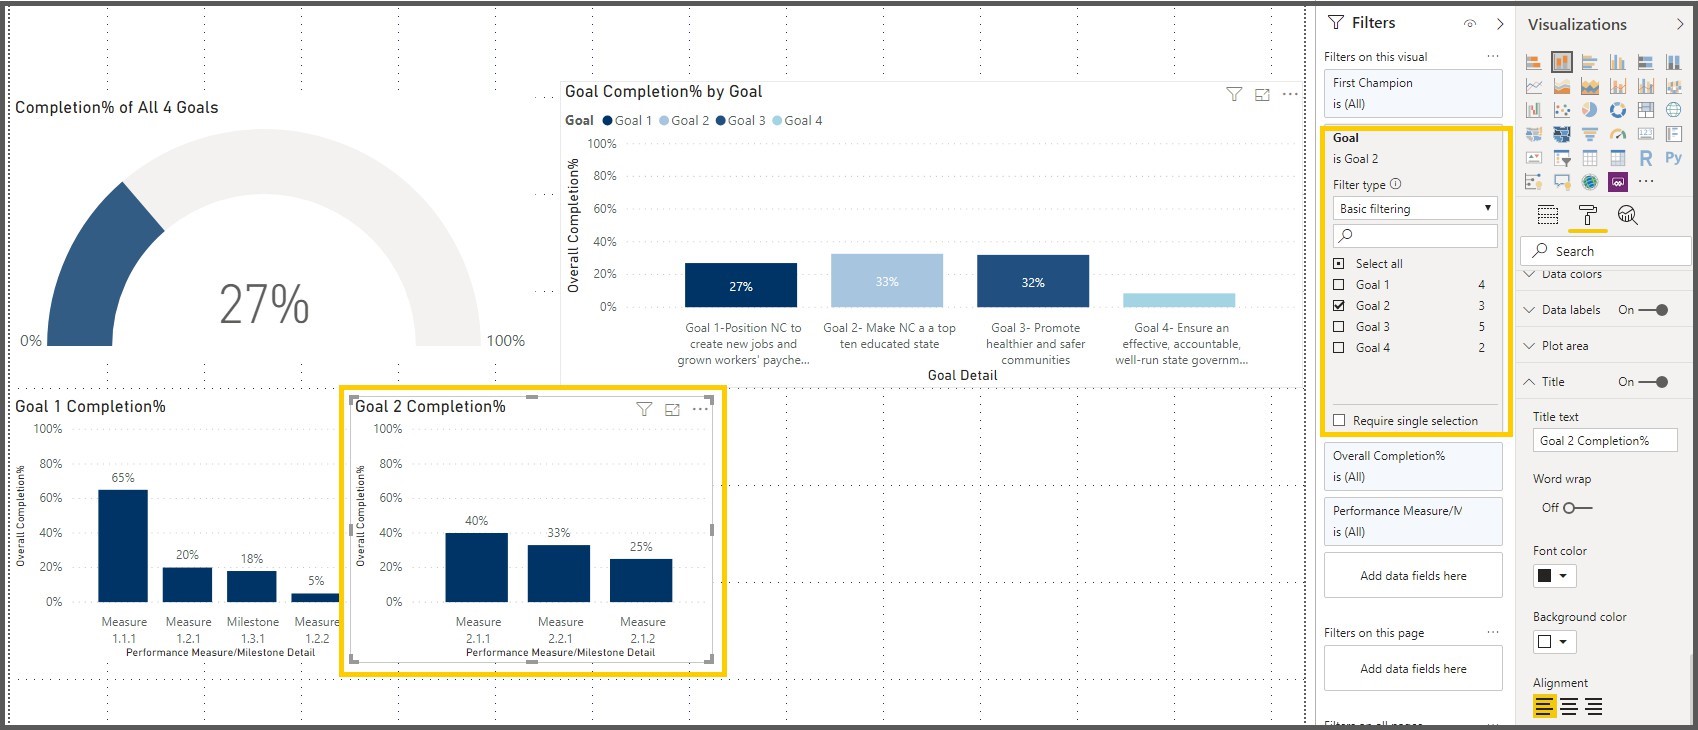Image resolution: width=1698 pixels, height=730 pixels.
Task: Select the stacked bar chart visual
Action: pos(1533,62)
